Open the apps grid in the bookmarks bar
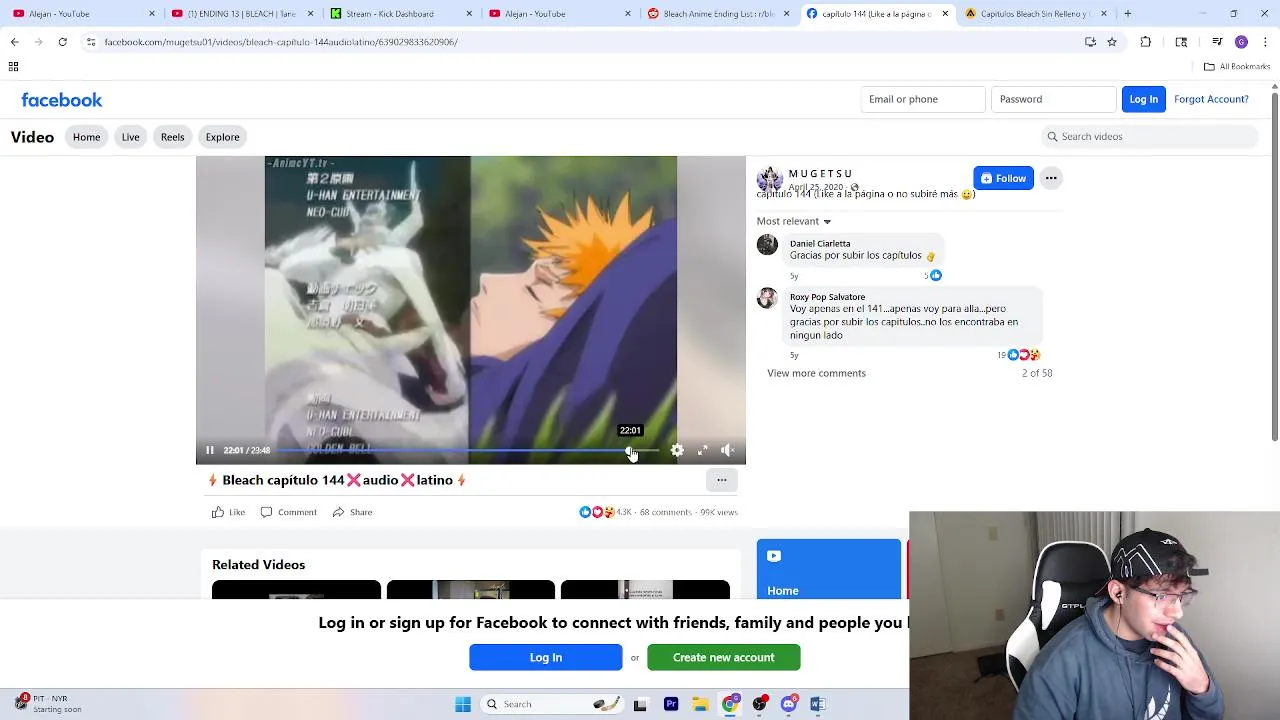 (x=14, y=67)
